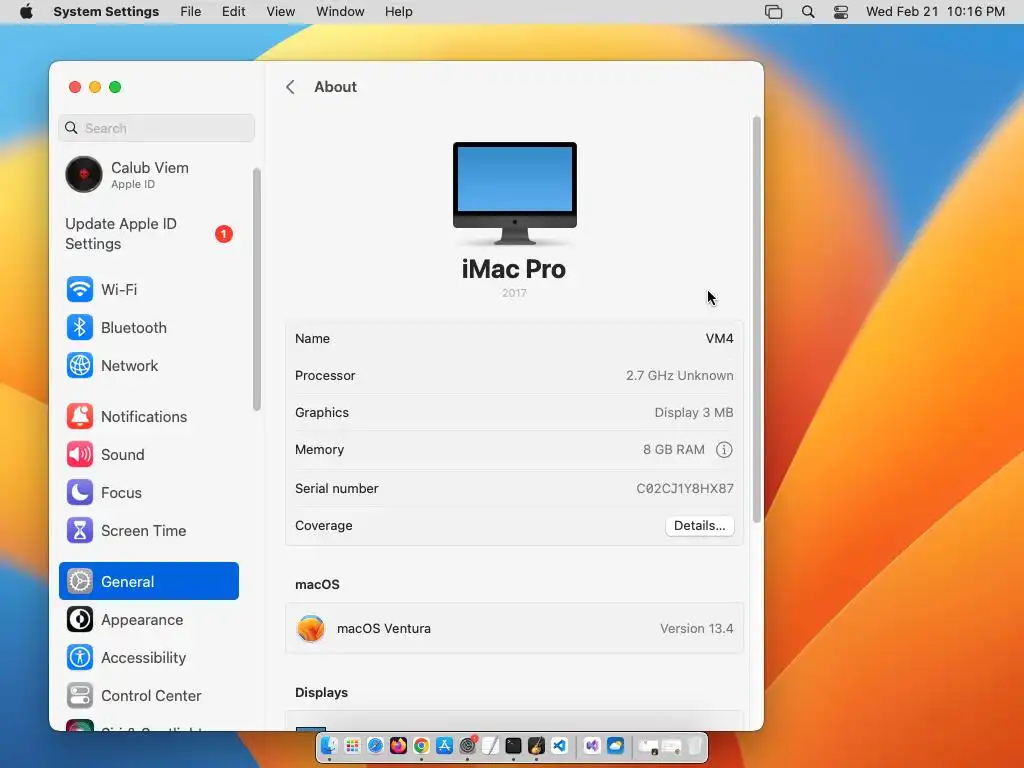The height and width of the screenshot is (768, 1024).
Task: Click the settings Search field
Action: pyautogui.click(x=157, y=128)
